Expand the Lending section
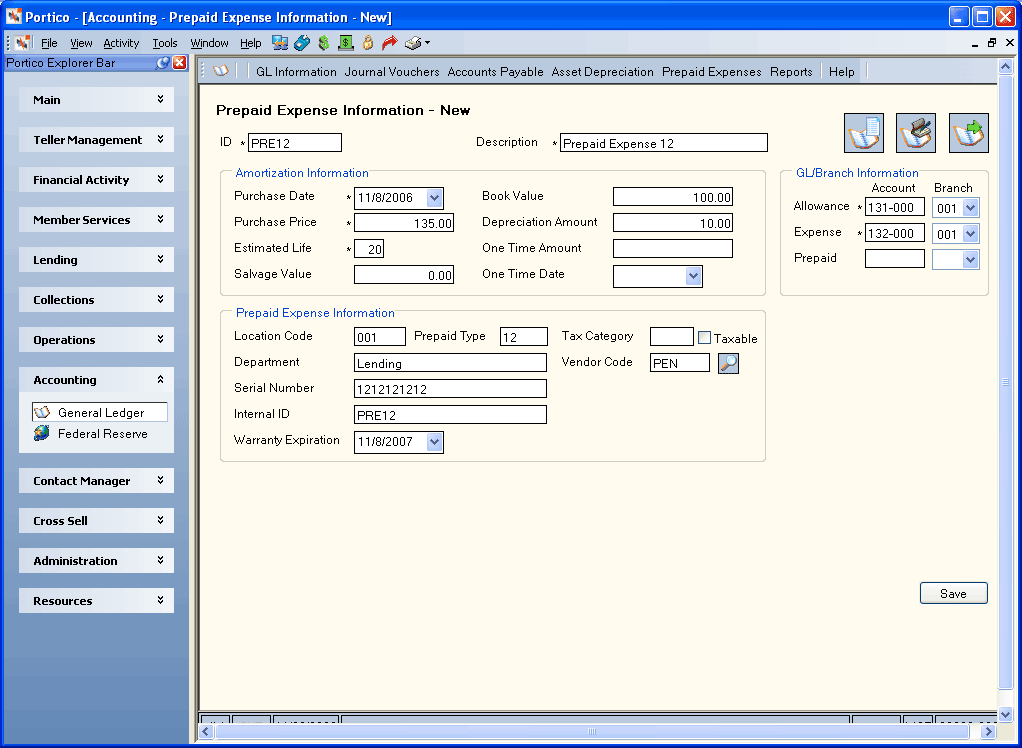1022x748 pixels. coord(96,260)
